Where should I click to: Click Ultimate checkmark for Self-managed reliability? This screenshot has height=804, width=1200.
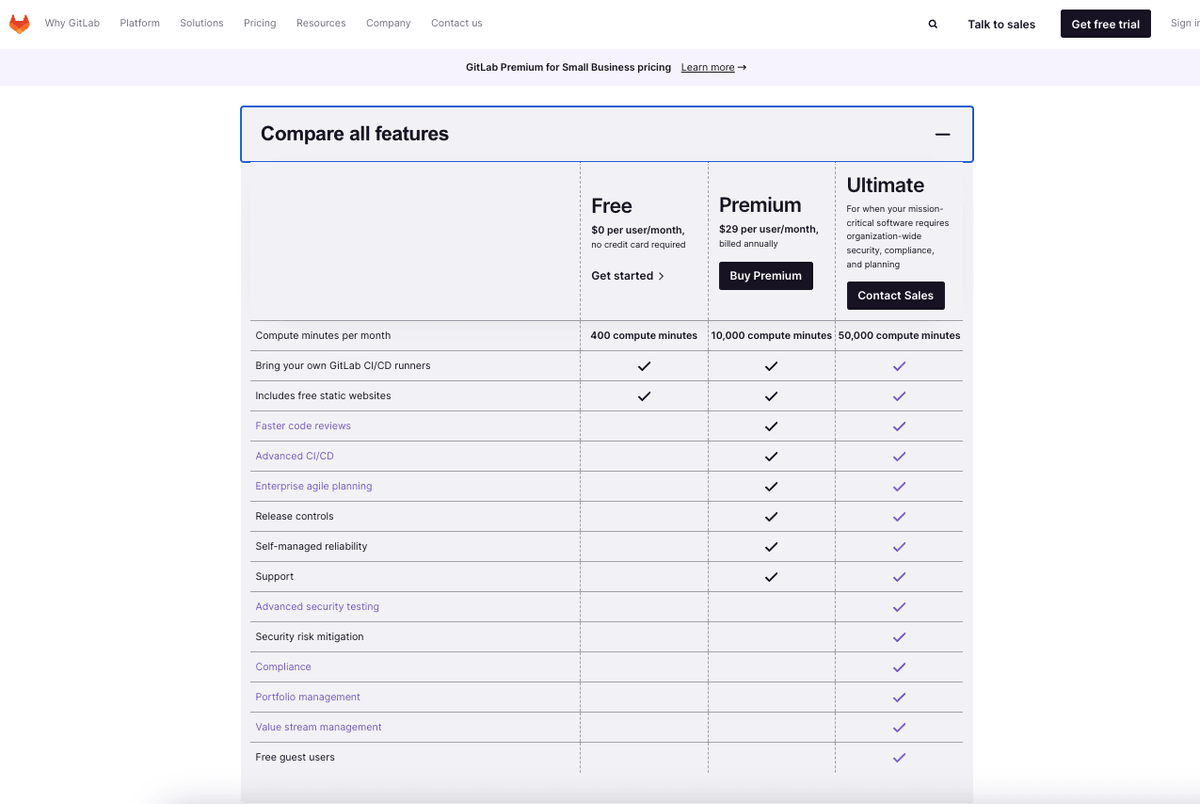[x=899, y=547]
